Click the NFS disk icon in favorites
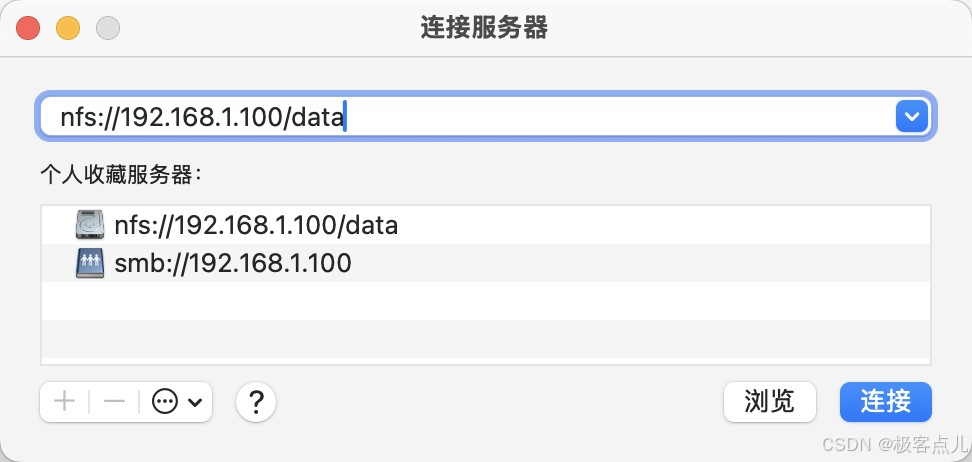Screen dimensions: 972x462 point(90,225)
